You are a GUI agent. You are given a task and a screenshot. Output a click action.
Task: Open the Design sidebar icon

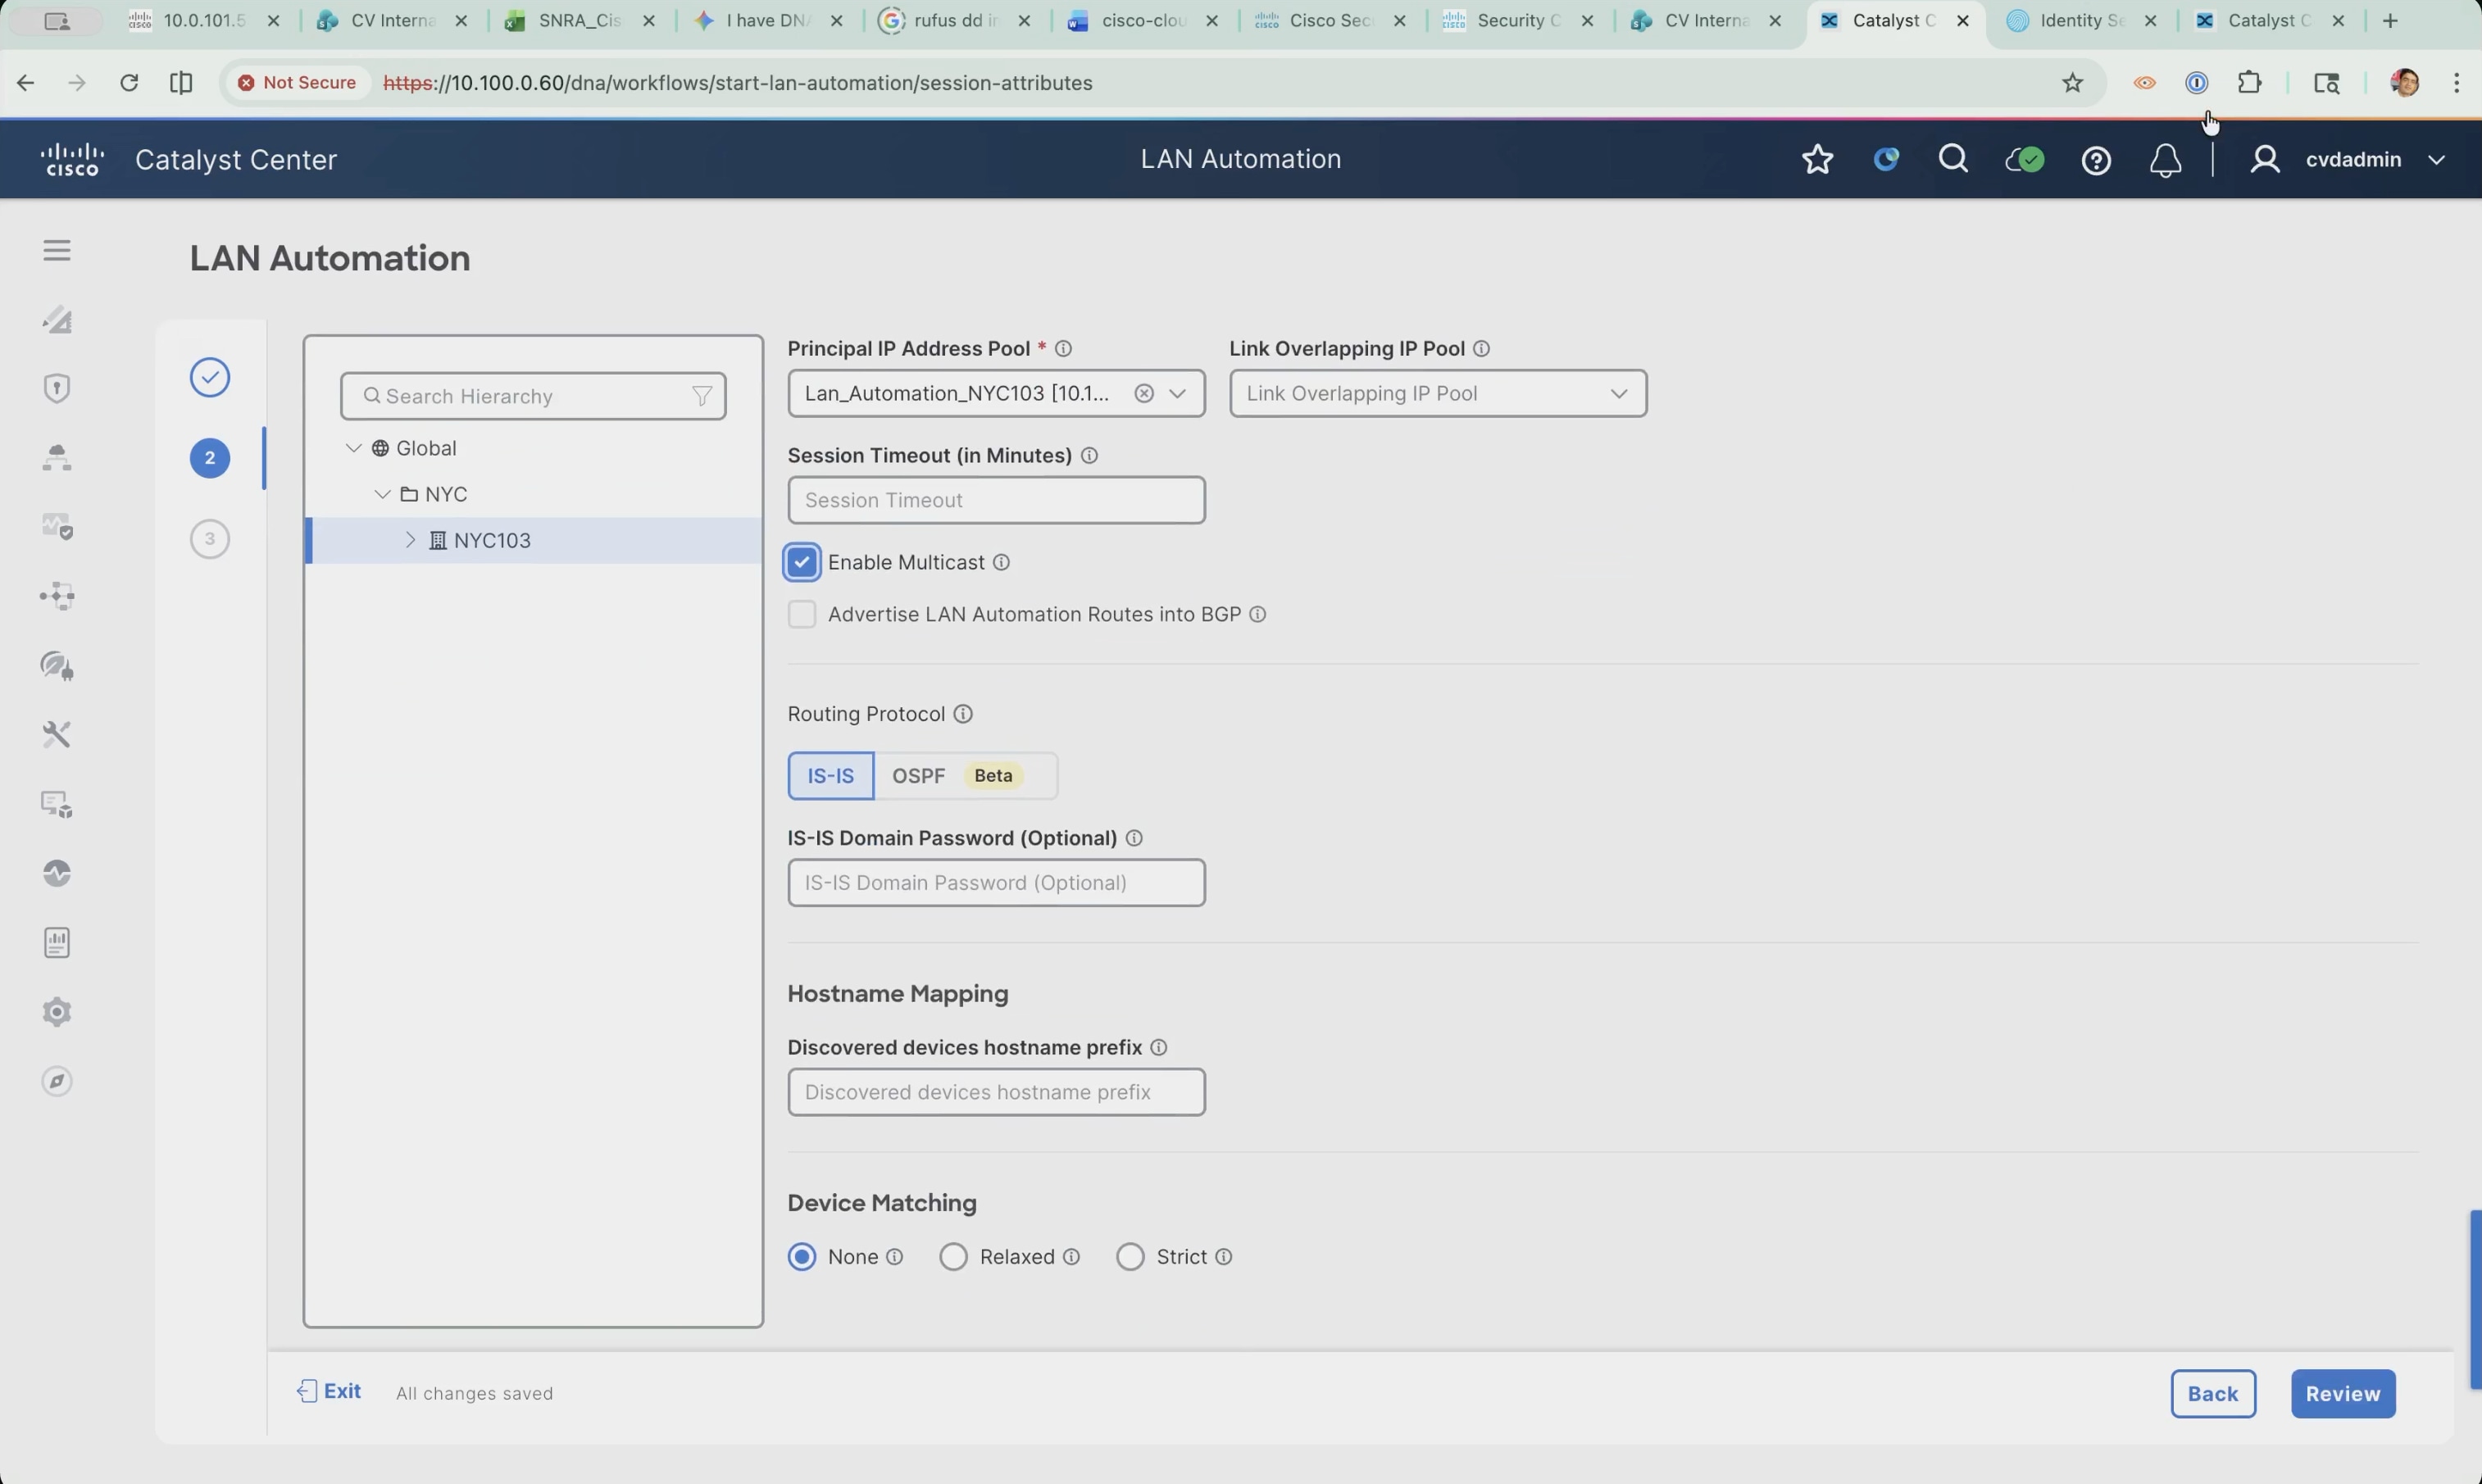click(x=57, y=319)
